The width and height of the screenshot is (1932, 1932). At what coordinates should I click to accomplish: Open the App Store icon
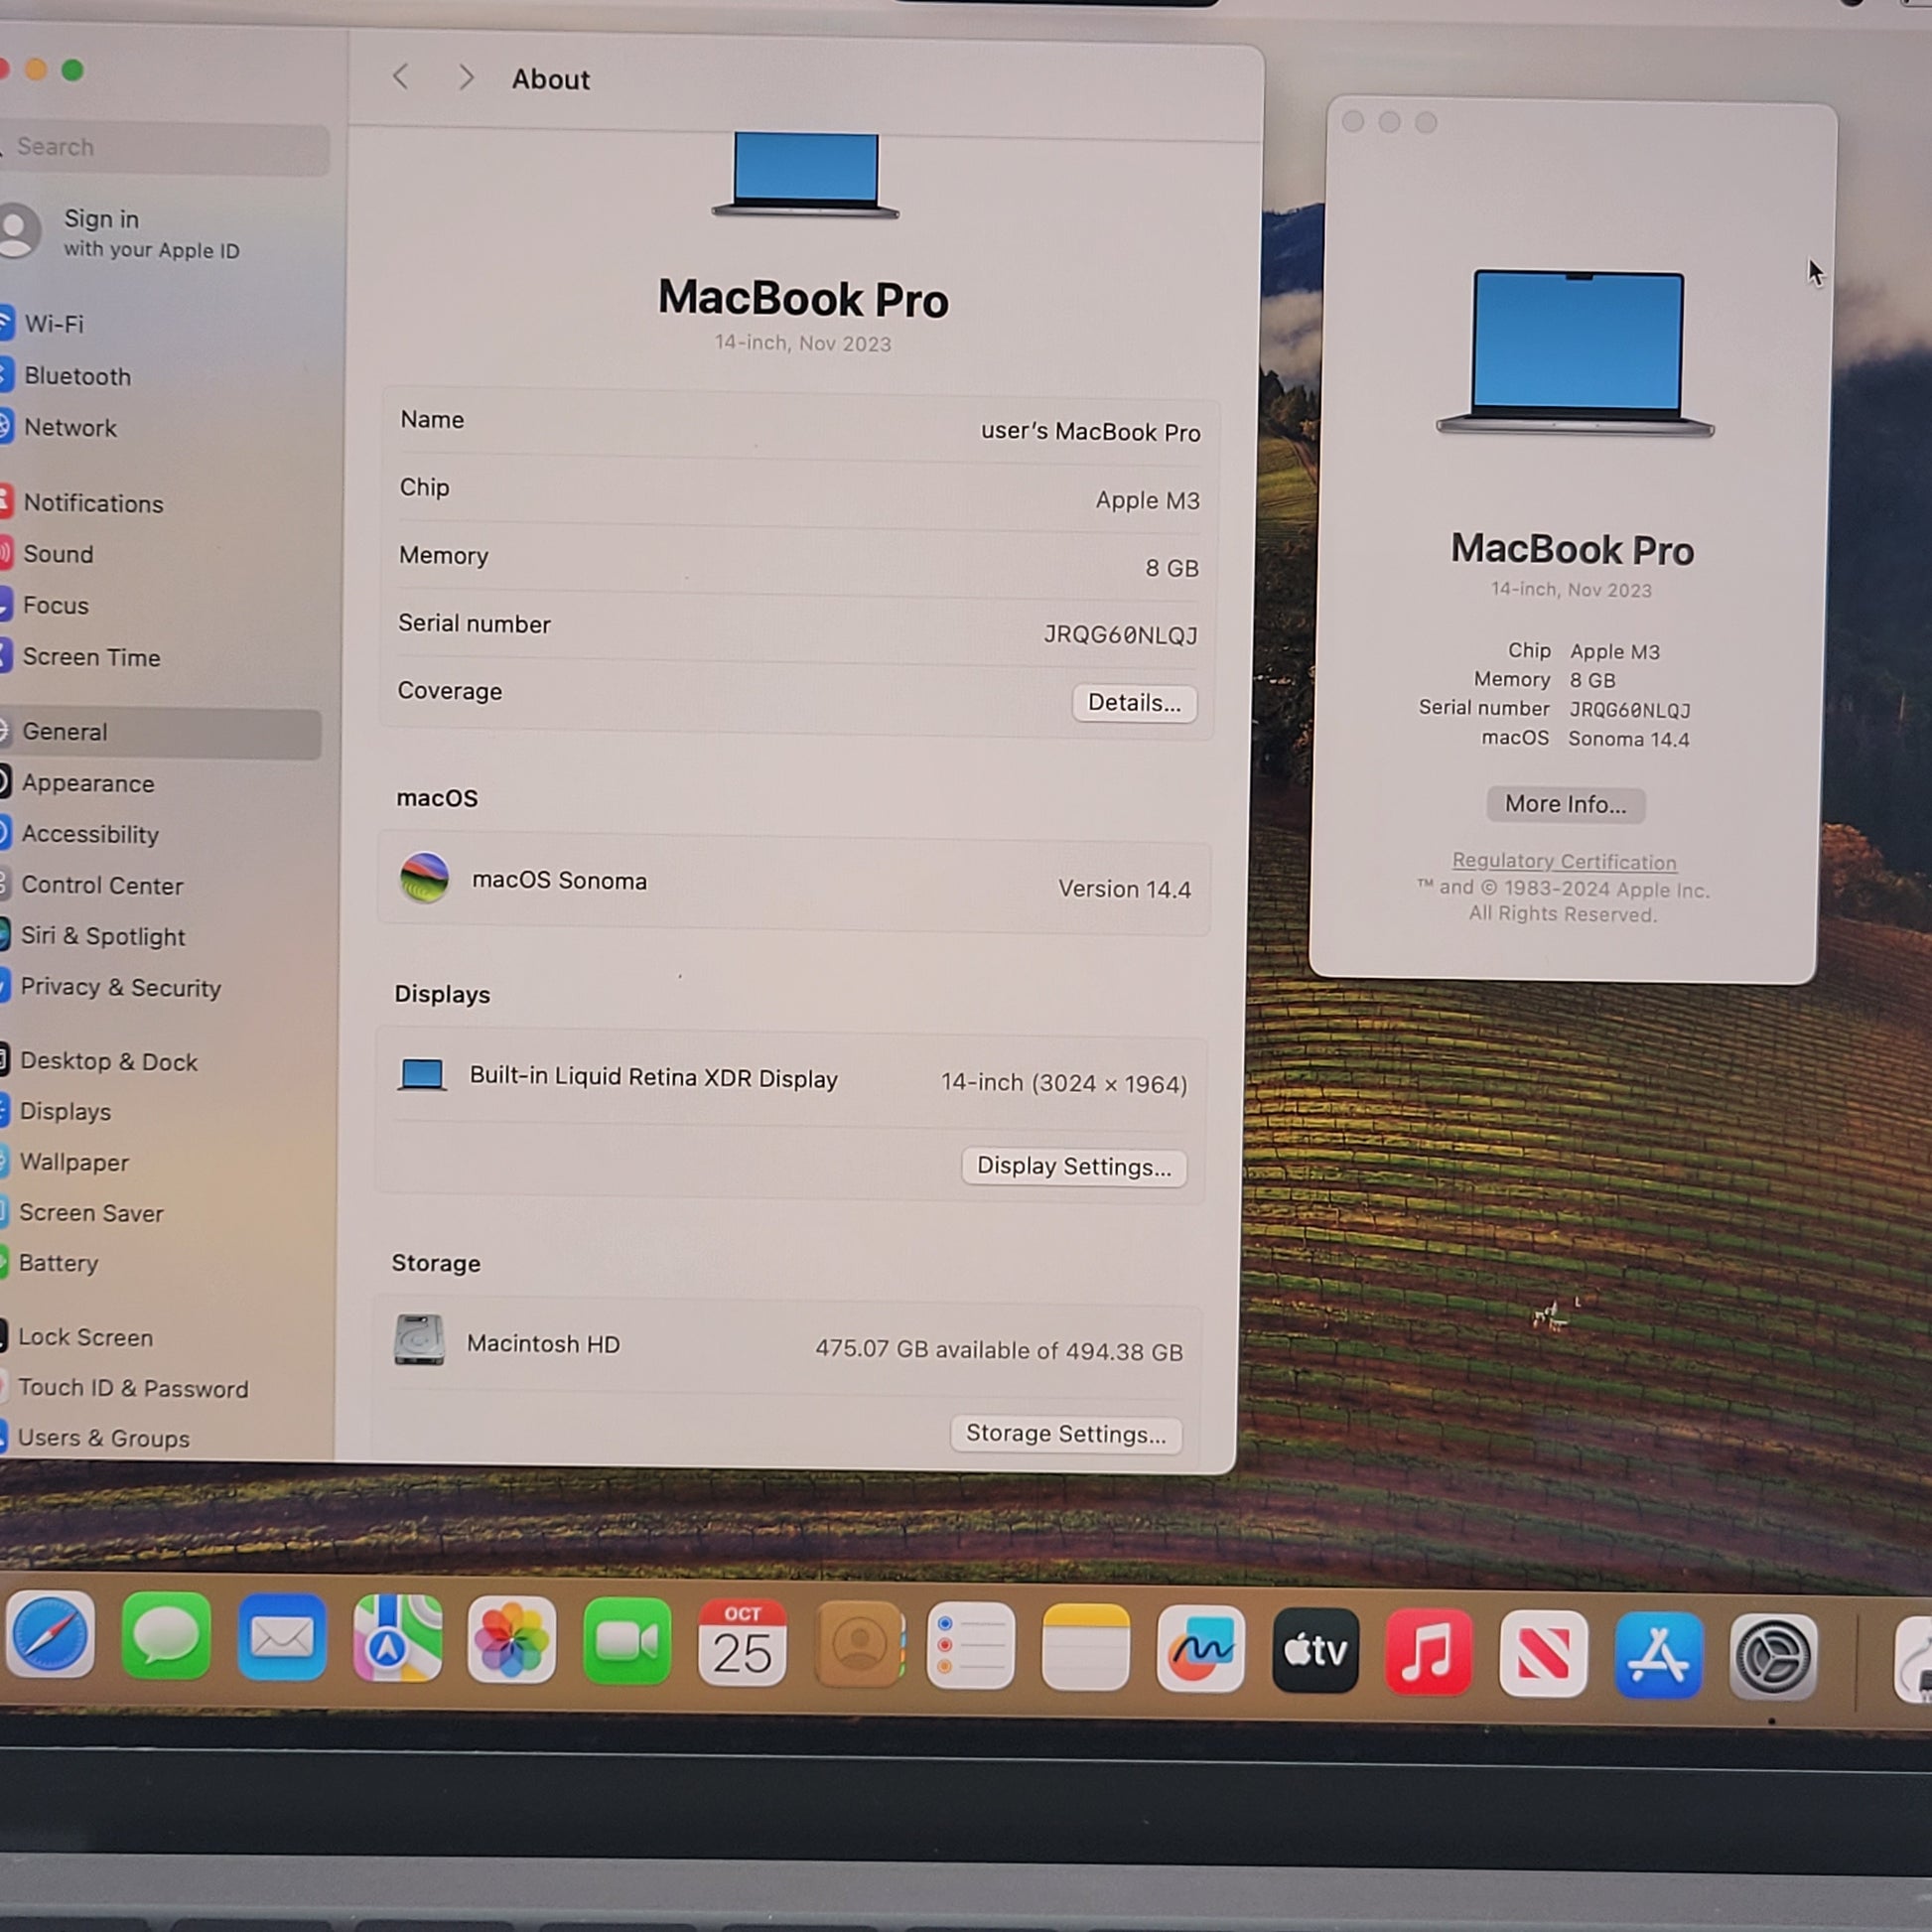1658,1655
